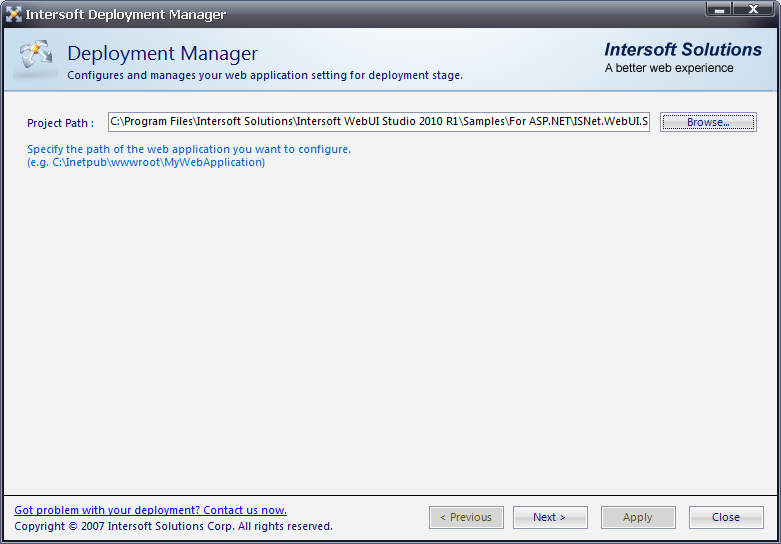Screen dimensions: 781x544
Task: Go back with the < Previous button
Action: (466, 517)
